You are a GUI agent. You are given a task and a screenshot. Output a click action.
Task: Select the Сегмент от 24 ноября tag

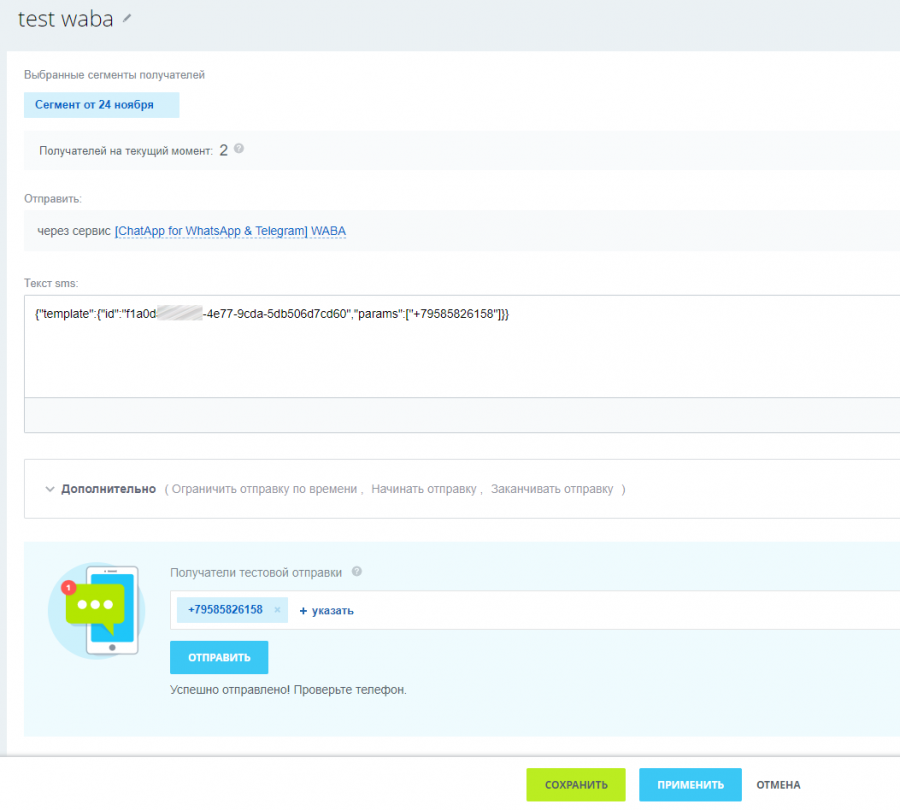tap(101, 104)
